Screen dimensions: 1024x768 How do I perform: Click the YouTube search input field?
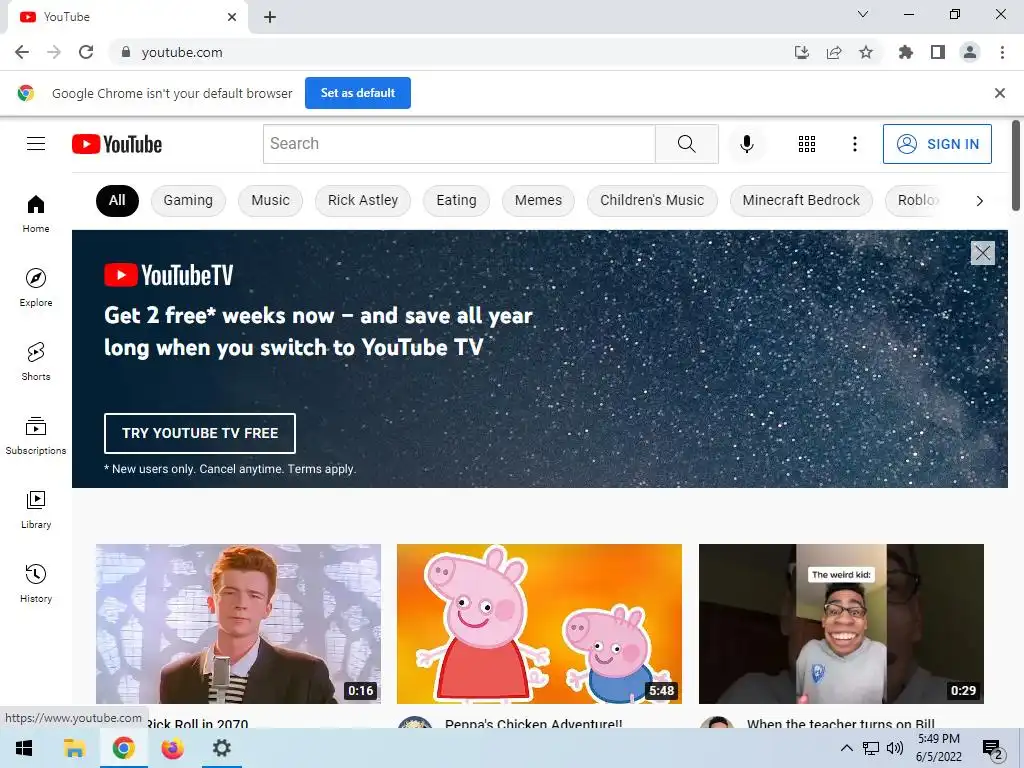coord(459,144)
